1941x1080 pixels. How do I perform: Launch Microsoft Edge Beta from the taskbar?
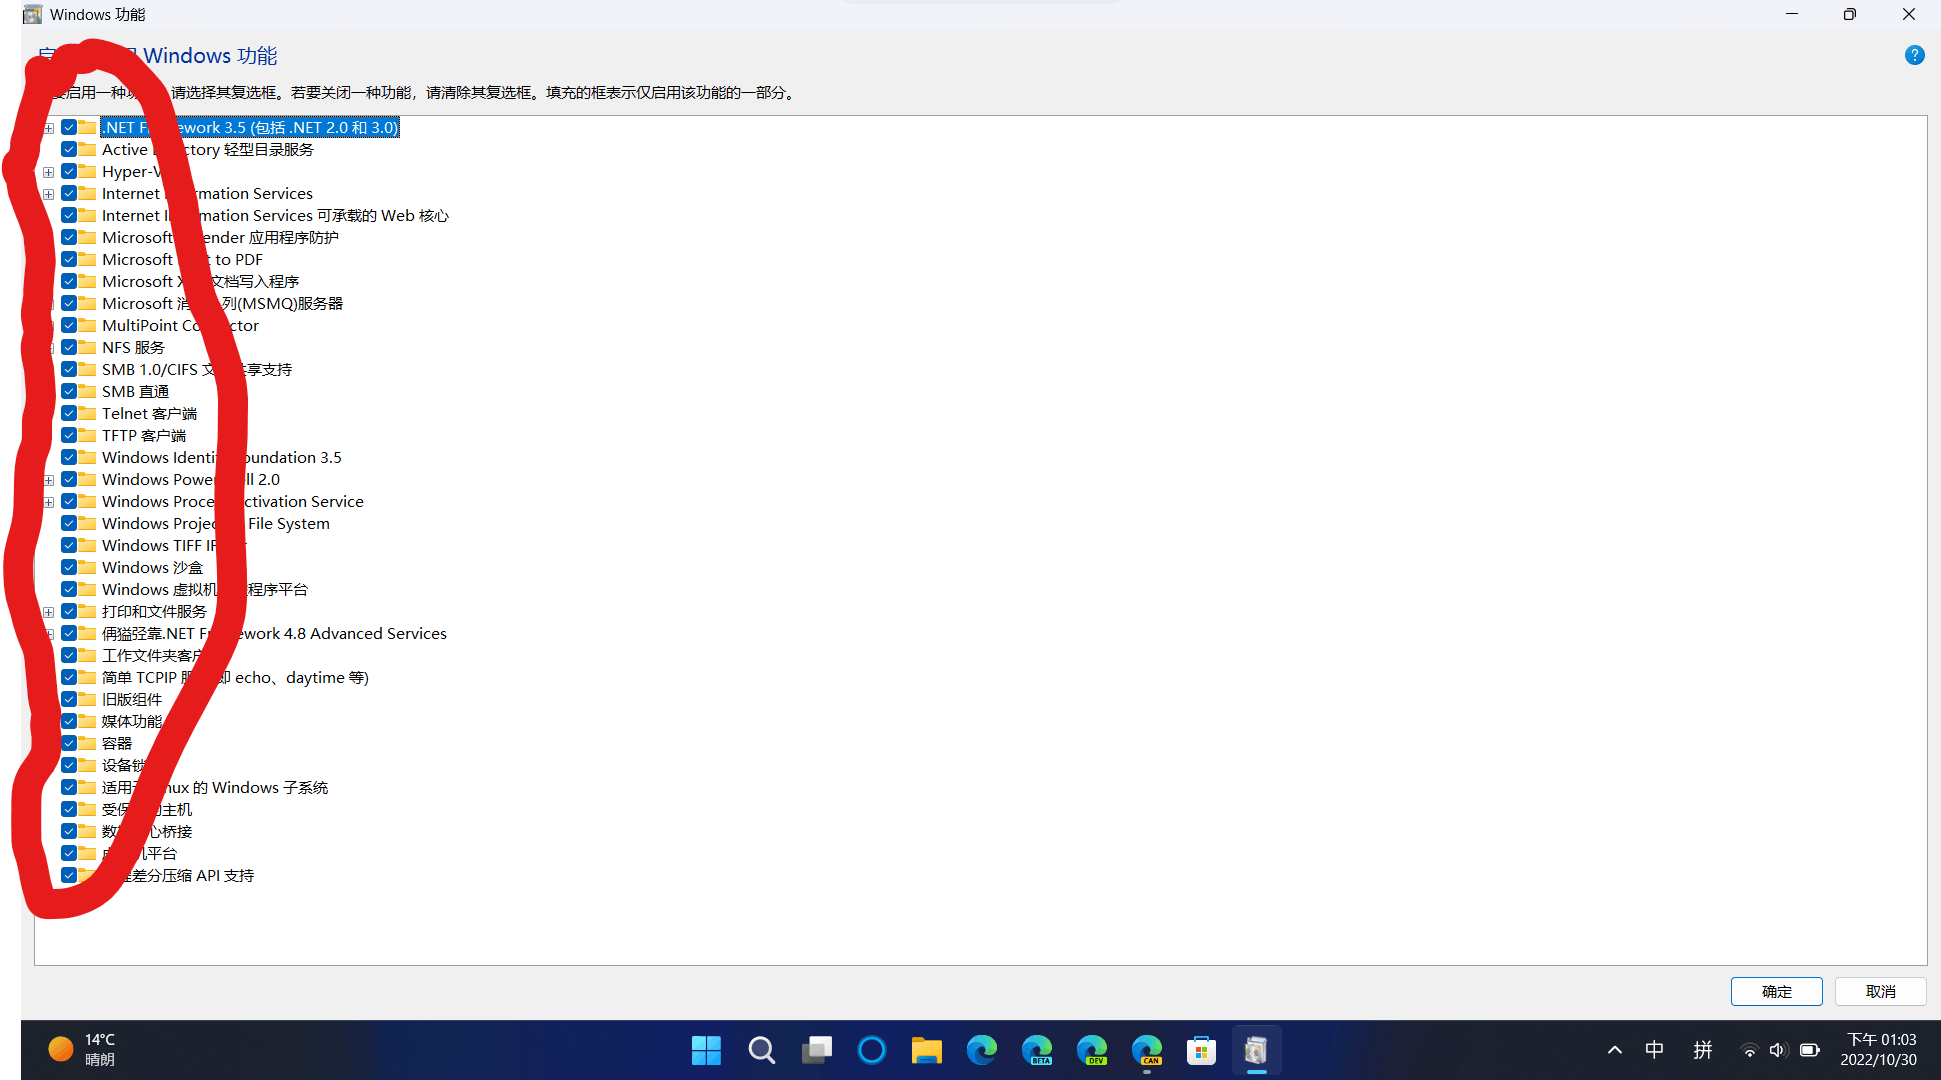[x=1037, y=1050]
